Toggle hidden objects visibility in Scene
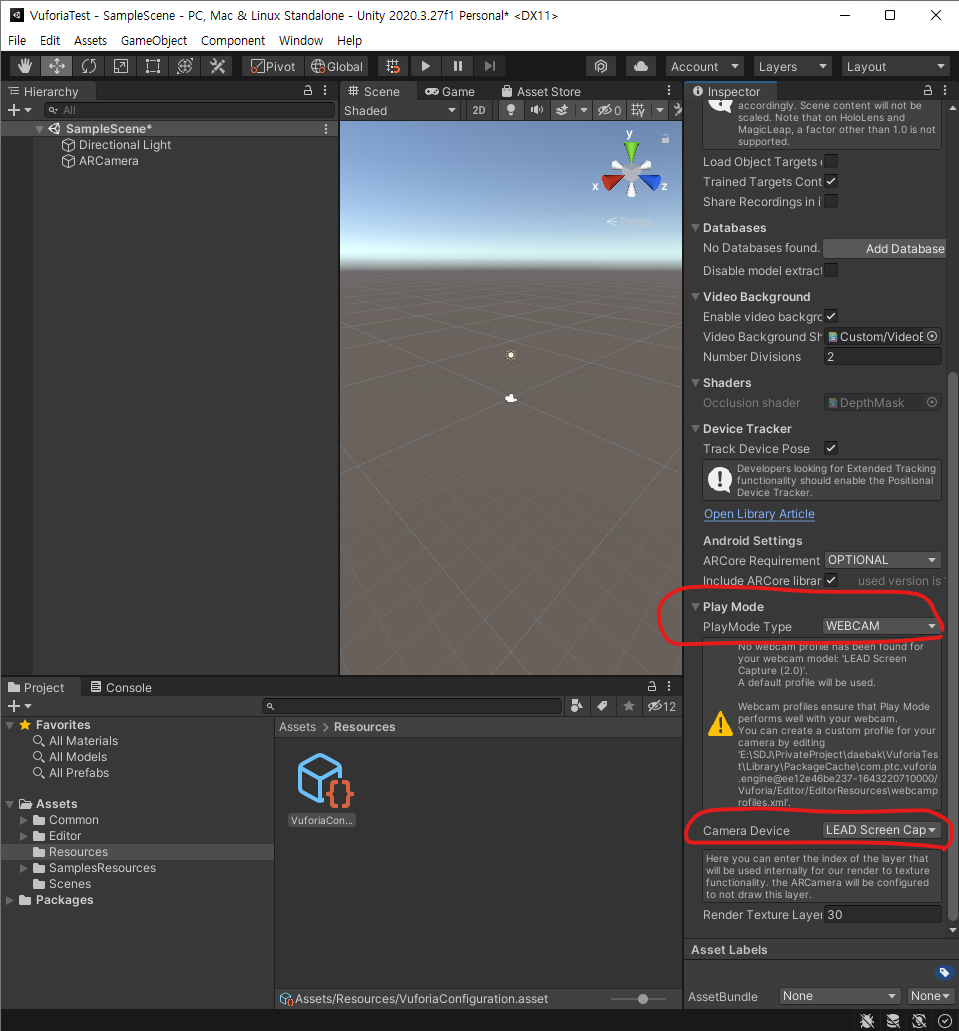This screenshot has height=1031, width=959. click(x=608, y=110)
